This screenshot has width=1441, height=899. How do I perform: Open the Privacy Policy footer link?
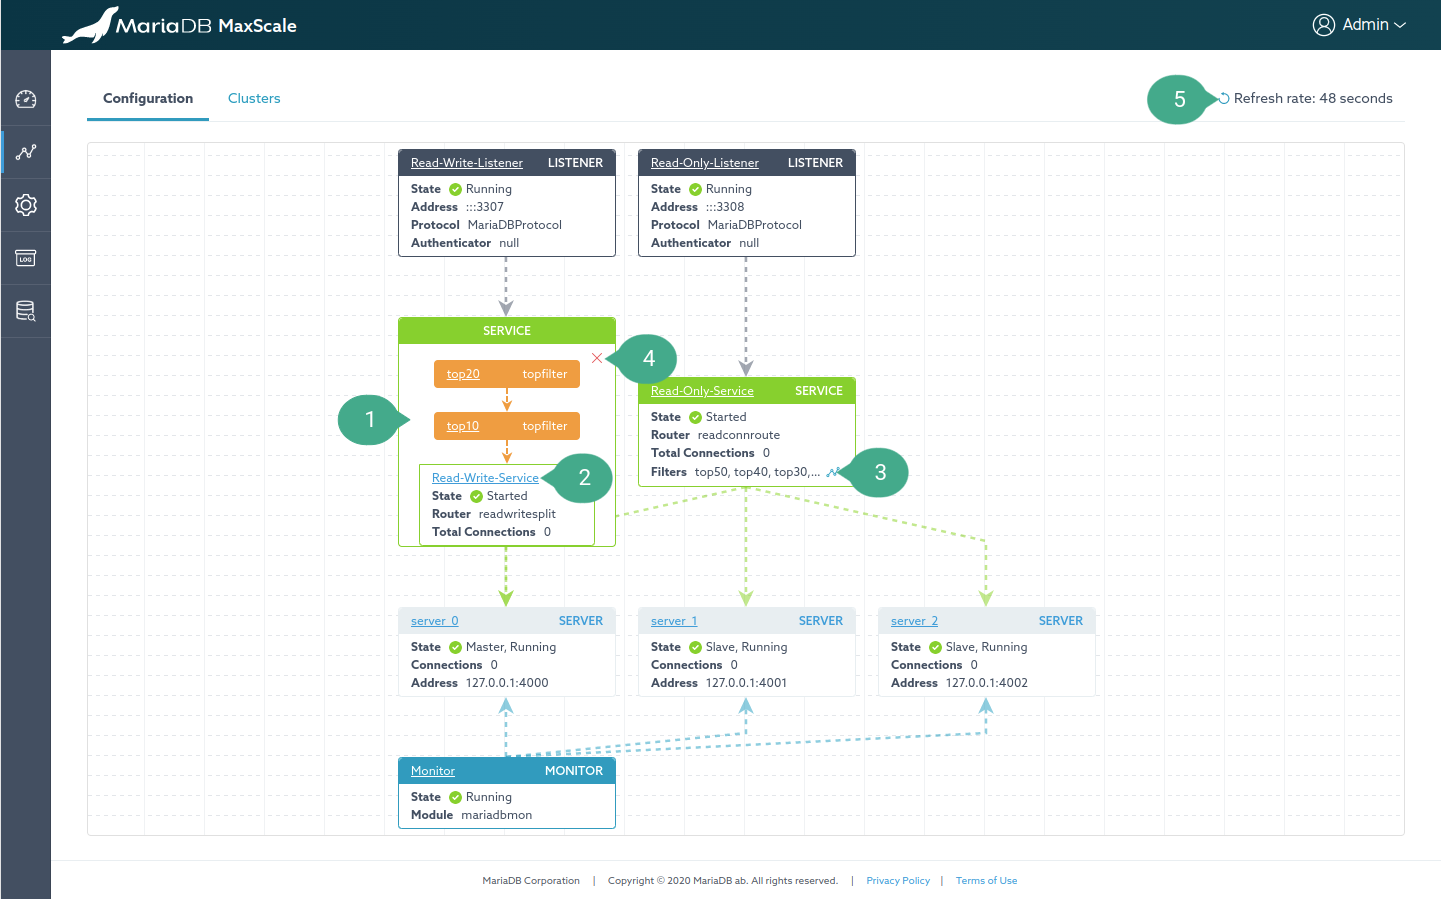(897, 881)
